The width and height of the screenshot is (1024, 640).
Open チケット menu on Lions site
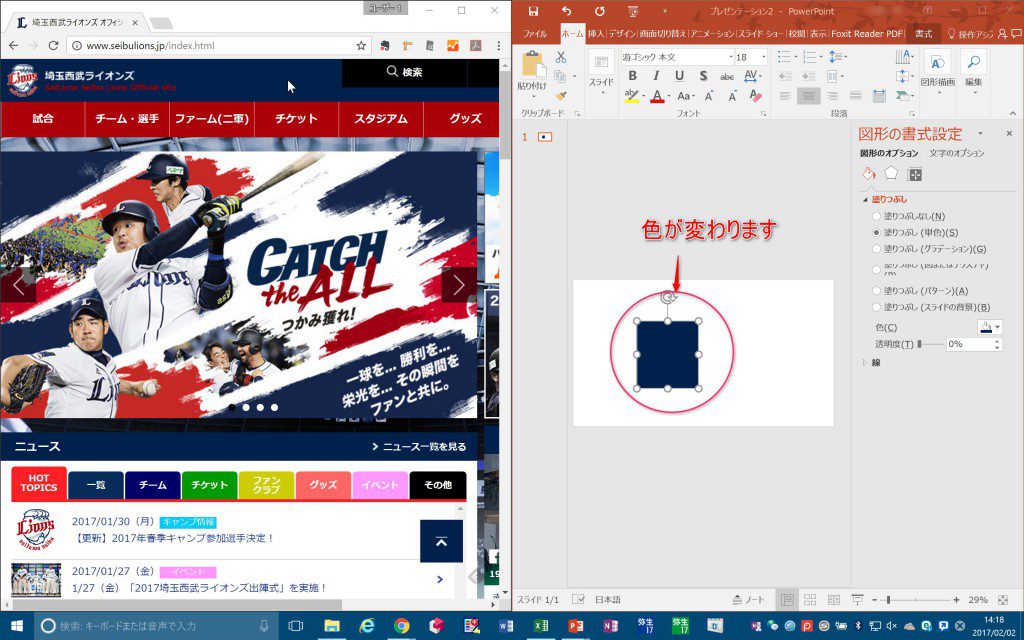296,119
